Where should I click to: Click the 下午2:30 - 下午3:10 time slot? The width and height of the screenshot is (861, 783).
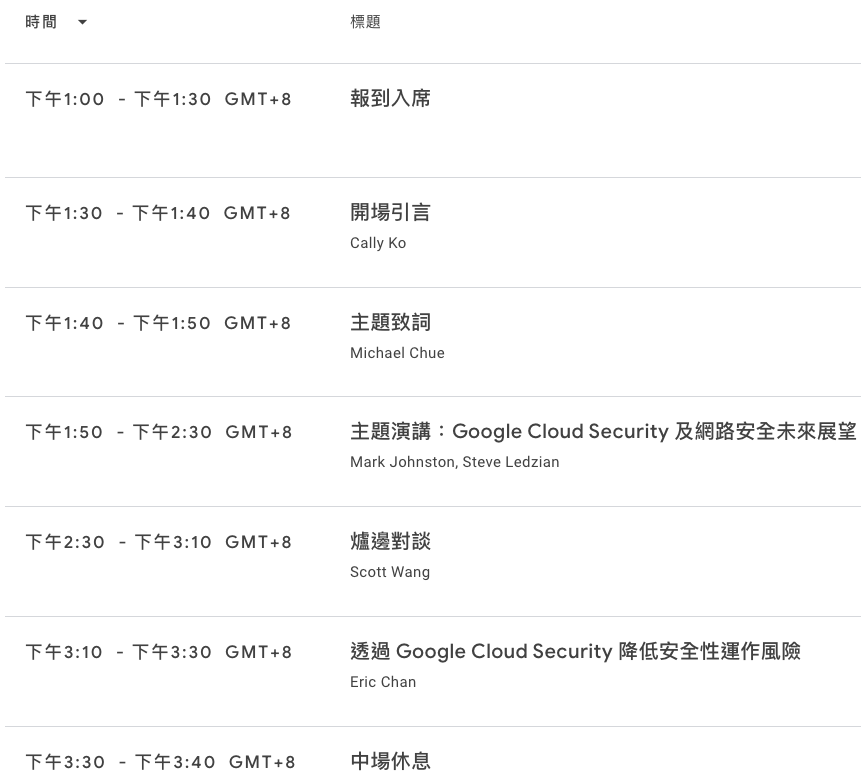[158, 542]
